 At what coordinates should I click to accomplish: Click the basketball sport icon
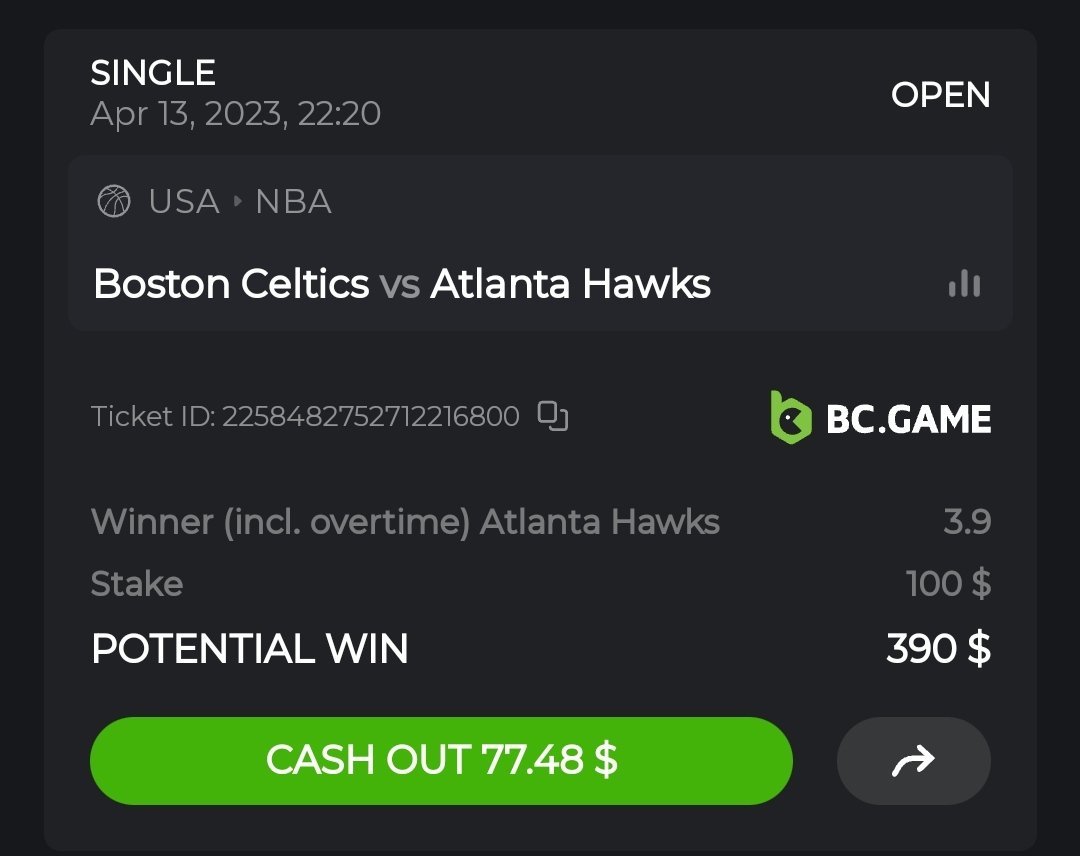(114, 202)
